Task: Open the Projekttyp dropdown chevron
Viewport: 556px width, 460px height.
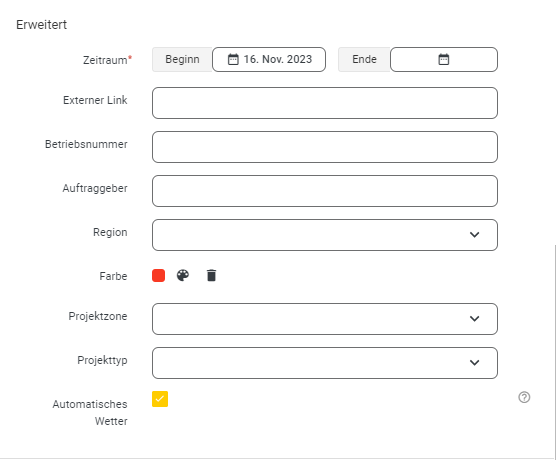Action: click(474, 363)
